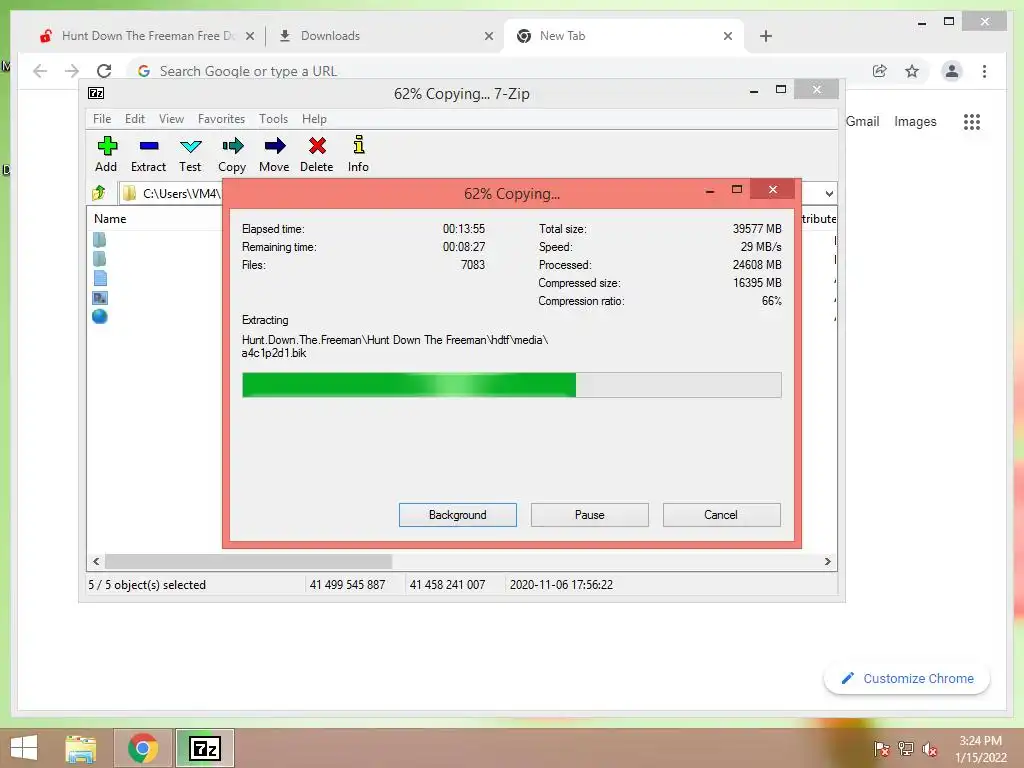Open the Edit menu in 7-Zip

pyautogui.click(x=135, y=119)
